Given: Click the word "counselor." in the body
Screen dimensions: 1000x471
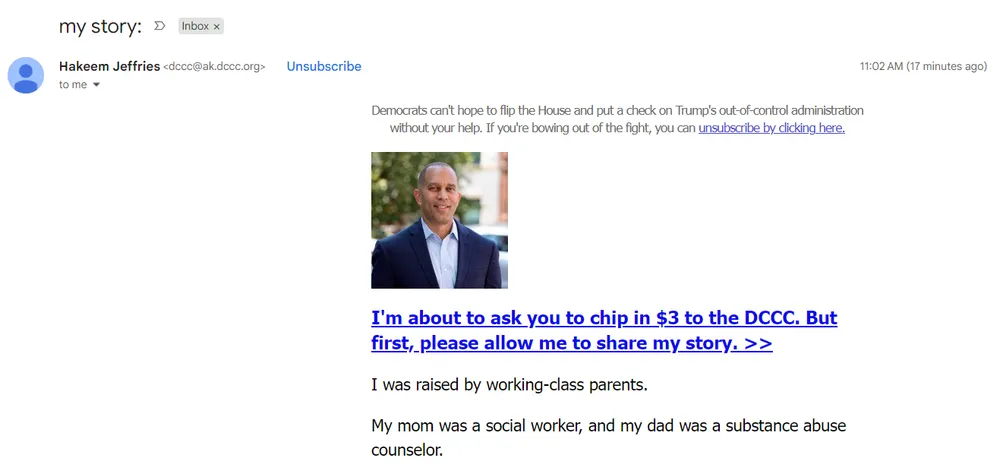Looking at the screenshot, I should click(x=406, y=450).
